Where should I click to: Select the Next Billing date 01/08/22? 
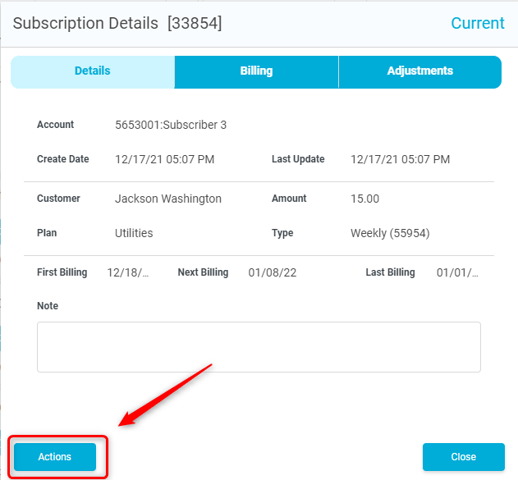(x=272, y=273)
